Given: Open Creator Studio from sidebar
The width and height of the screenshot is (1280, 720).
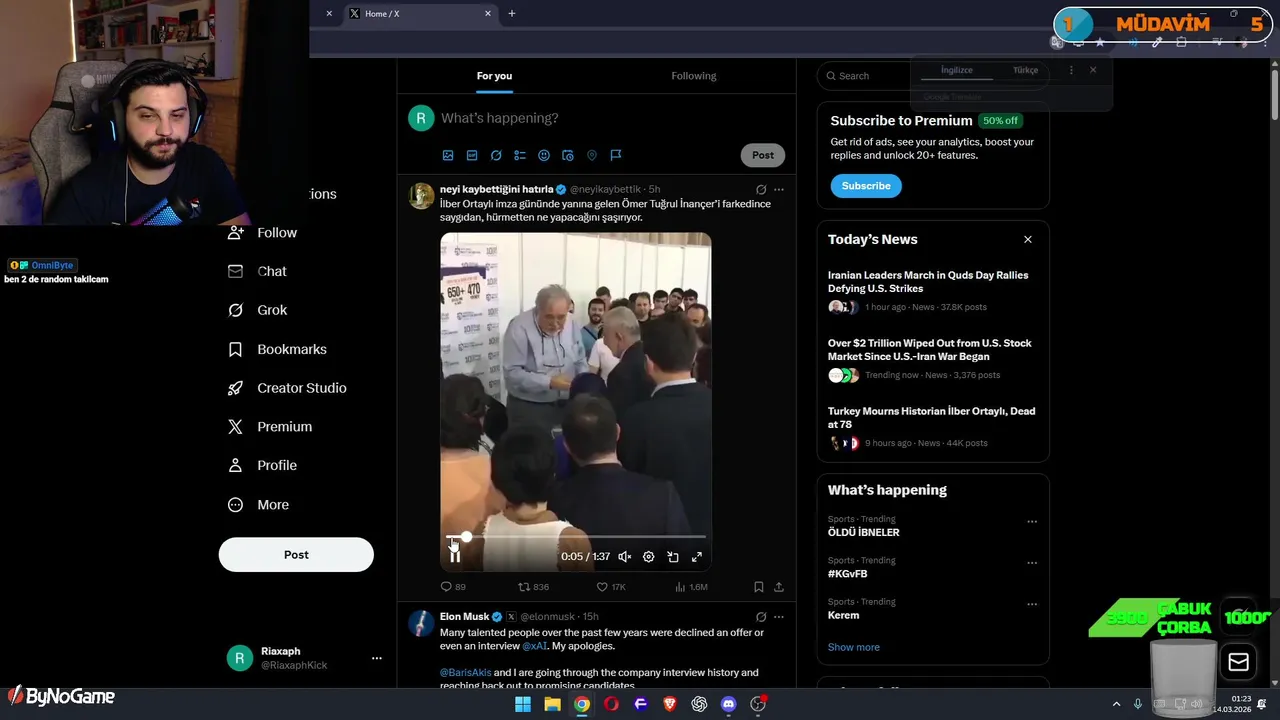Looking at the screenshot, I should click(288, 388).
